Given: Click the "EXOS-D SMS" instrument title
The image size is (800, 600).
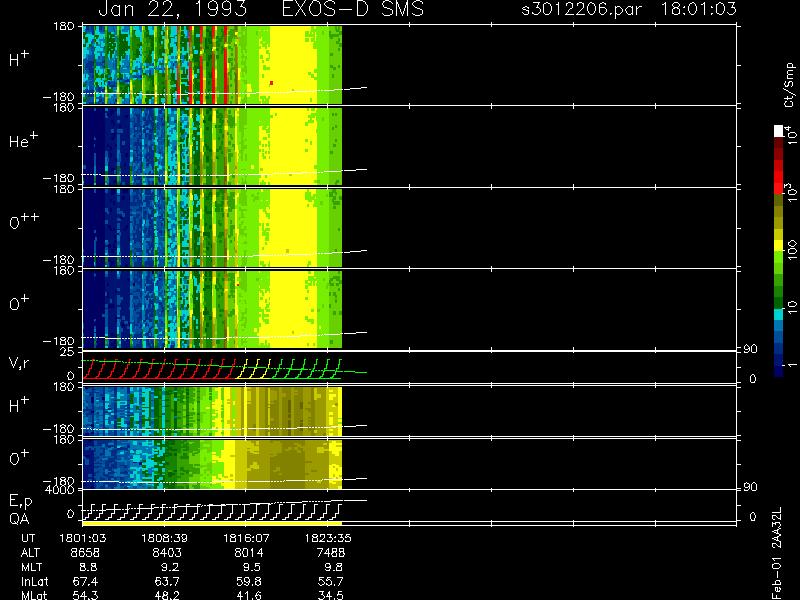Looking at the screenshot, I should tap(353, 9).
